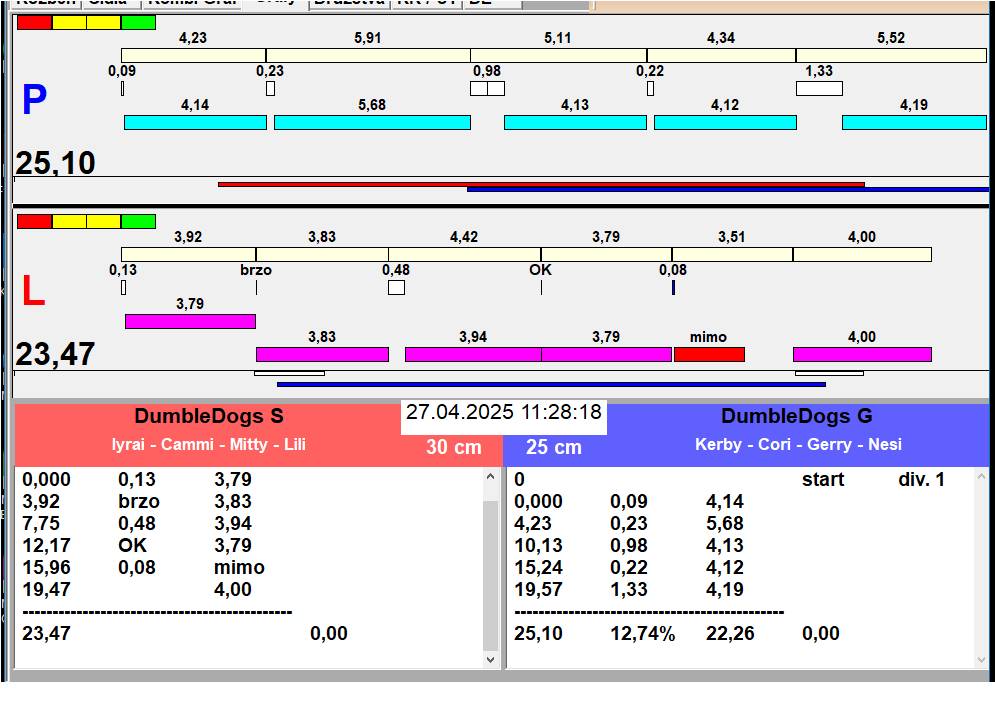Select the magenta 3,94 run bar
This screenshot has height=716, width=995.
click(473, 354)
